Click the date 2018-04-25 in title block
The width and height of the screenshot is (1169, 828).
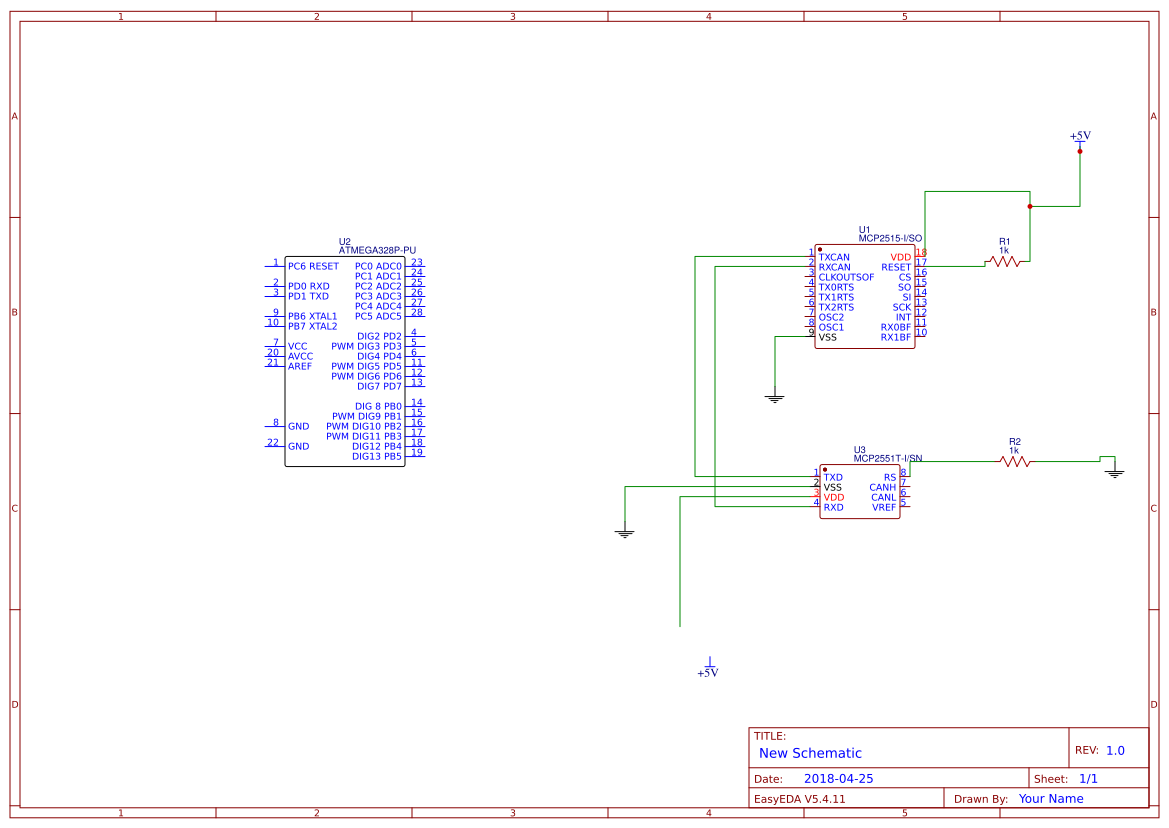[839, 779]
